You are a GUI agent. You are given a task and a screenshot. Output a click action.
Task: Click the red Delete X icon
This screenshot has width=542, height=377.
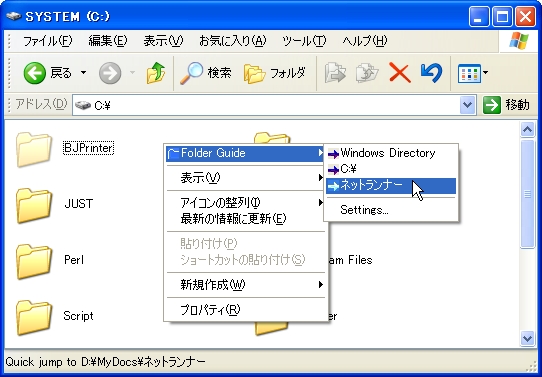(x=400, y=73)
